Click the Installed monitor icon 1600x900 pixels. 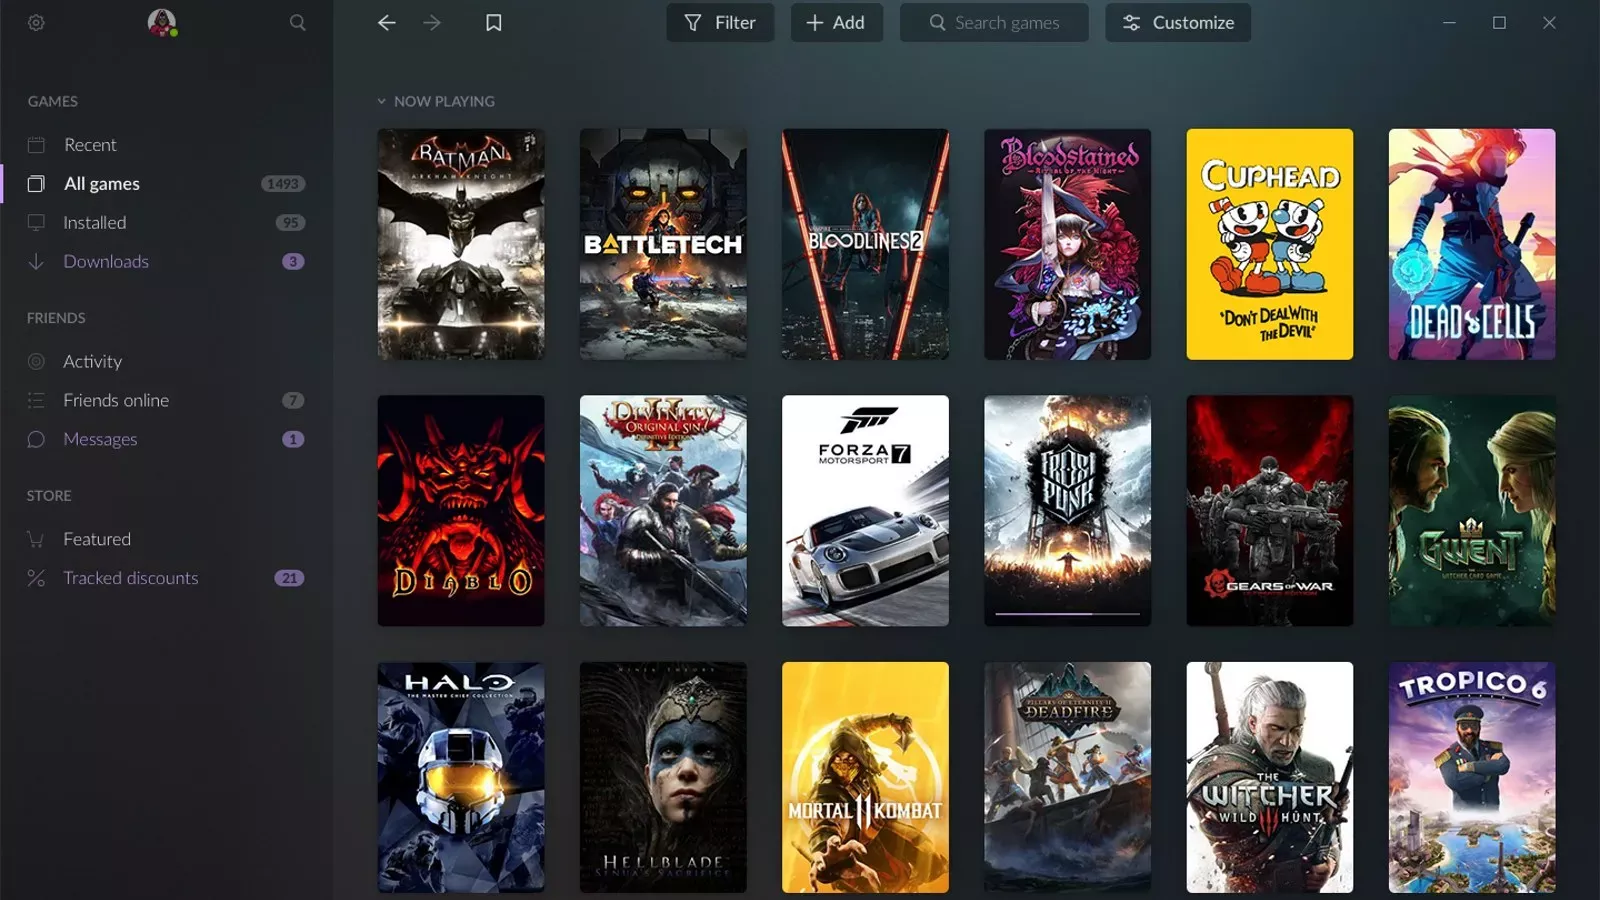click(x=36, y=223)
